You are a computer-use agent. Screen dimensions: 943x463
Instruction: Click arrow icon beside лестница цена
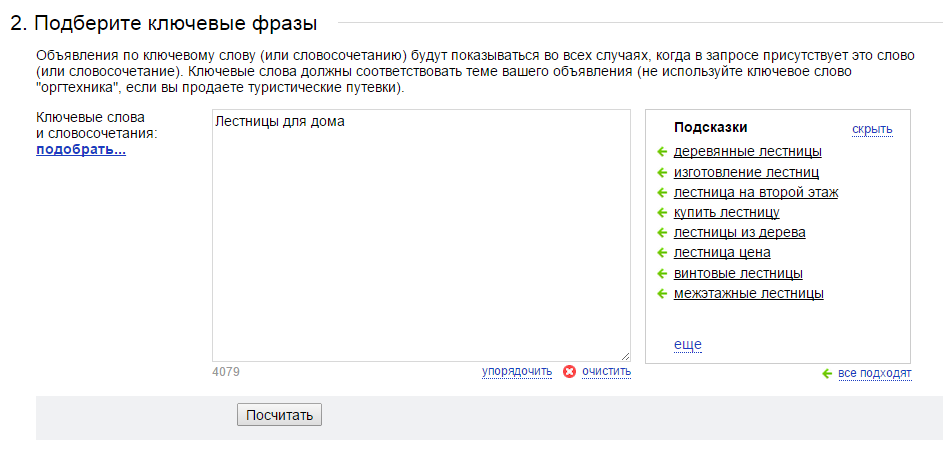[x=662, y=253]
